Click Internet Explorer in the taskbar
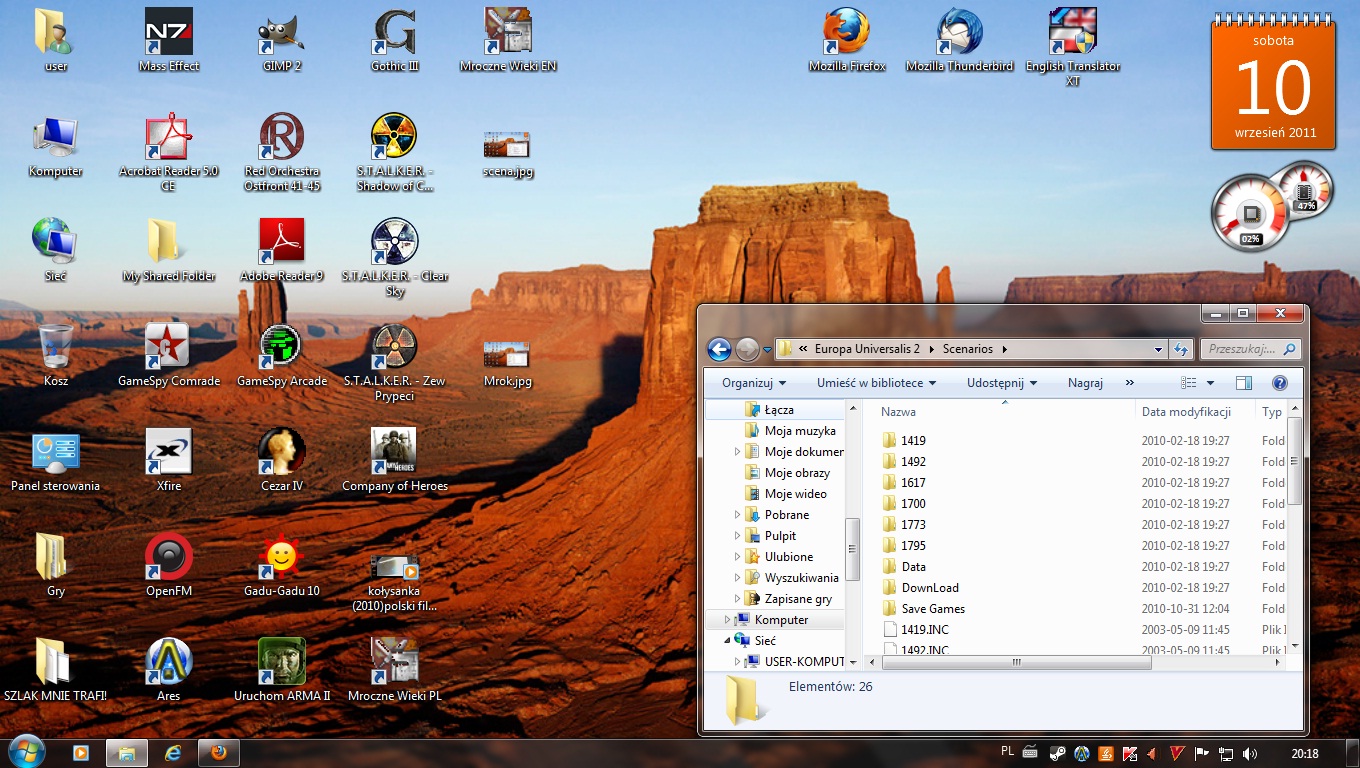The image size is (1360, 768). [x=172, y=752]
